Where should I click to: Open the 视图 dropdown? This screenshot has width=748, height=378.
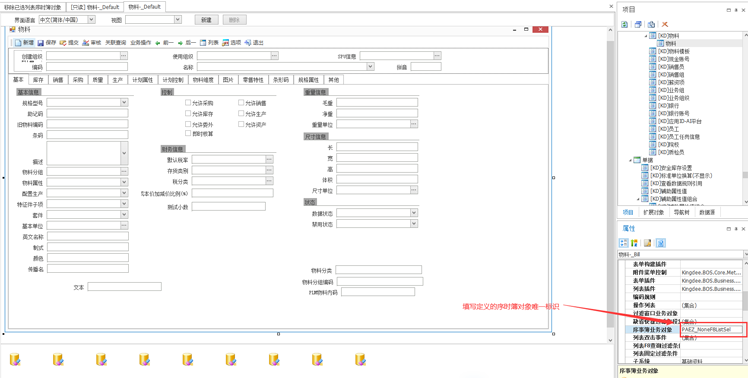177,20
